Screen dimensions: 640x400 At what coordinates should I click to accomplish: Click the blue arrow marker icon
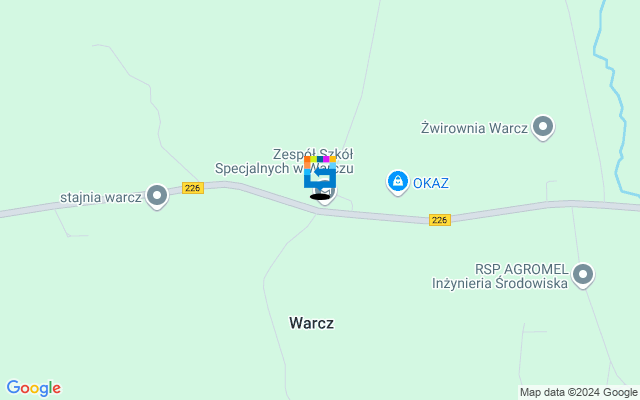[x=320, y=176]
